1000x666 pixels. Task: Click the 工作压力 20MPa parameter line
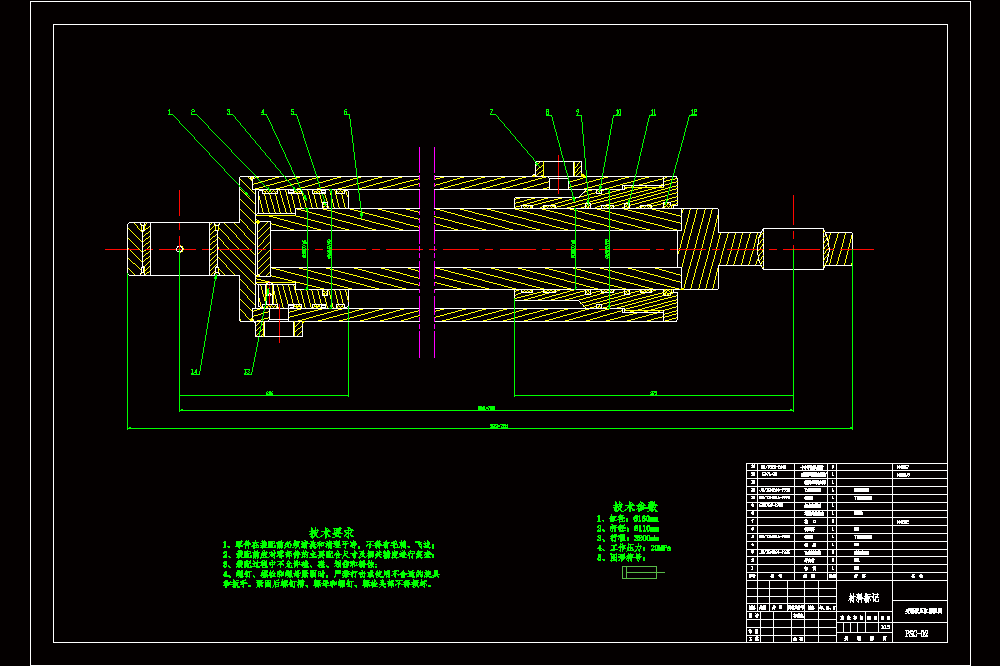634,548
